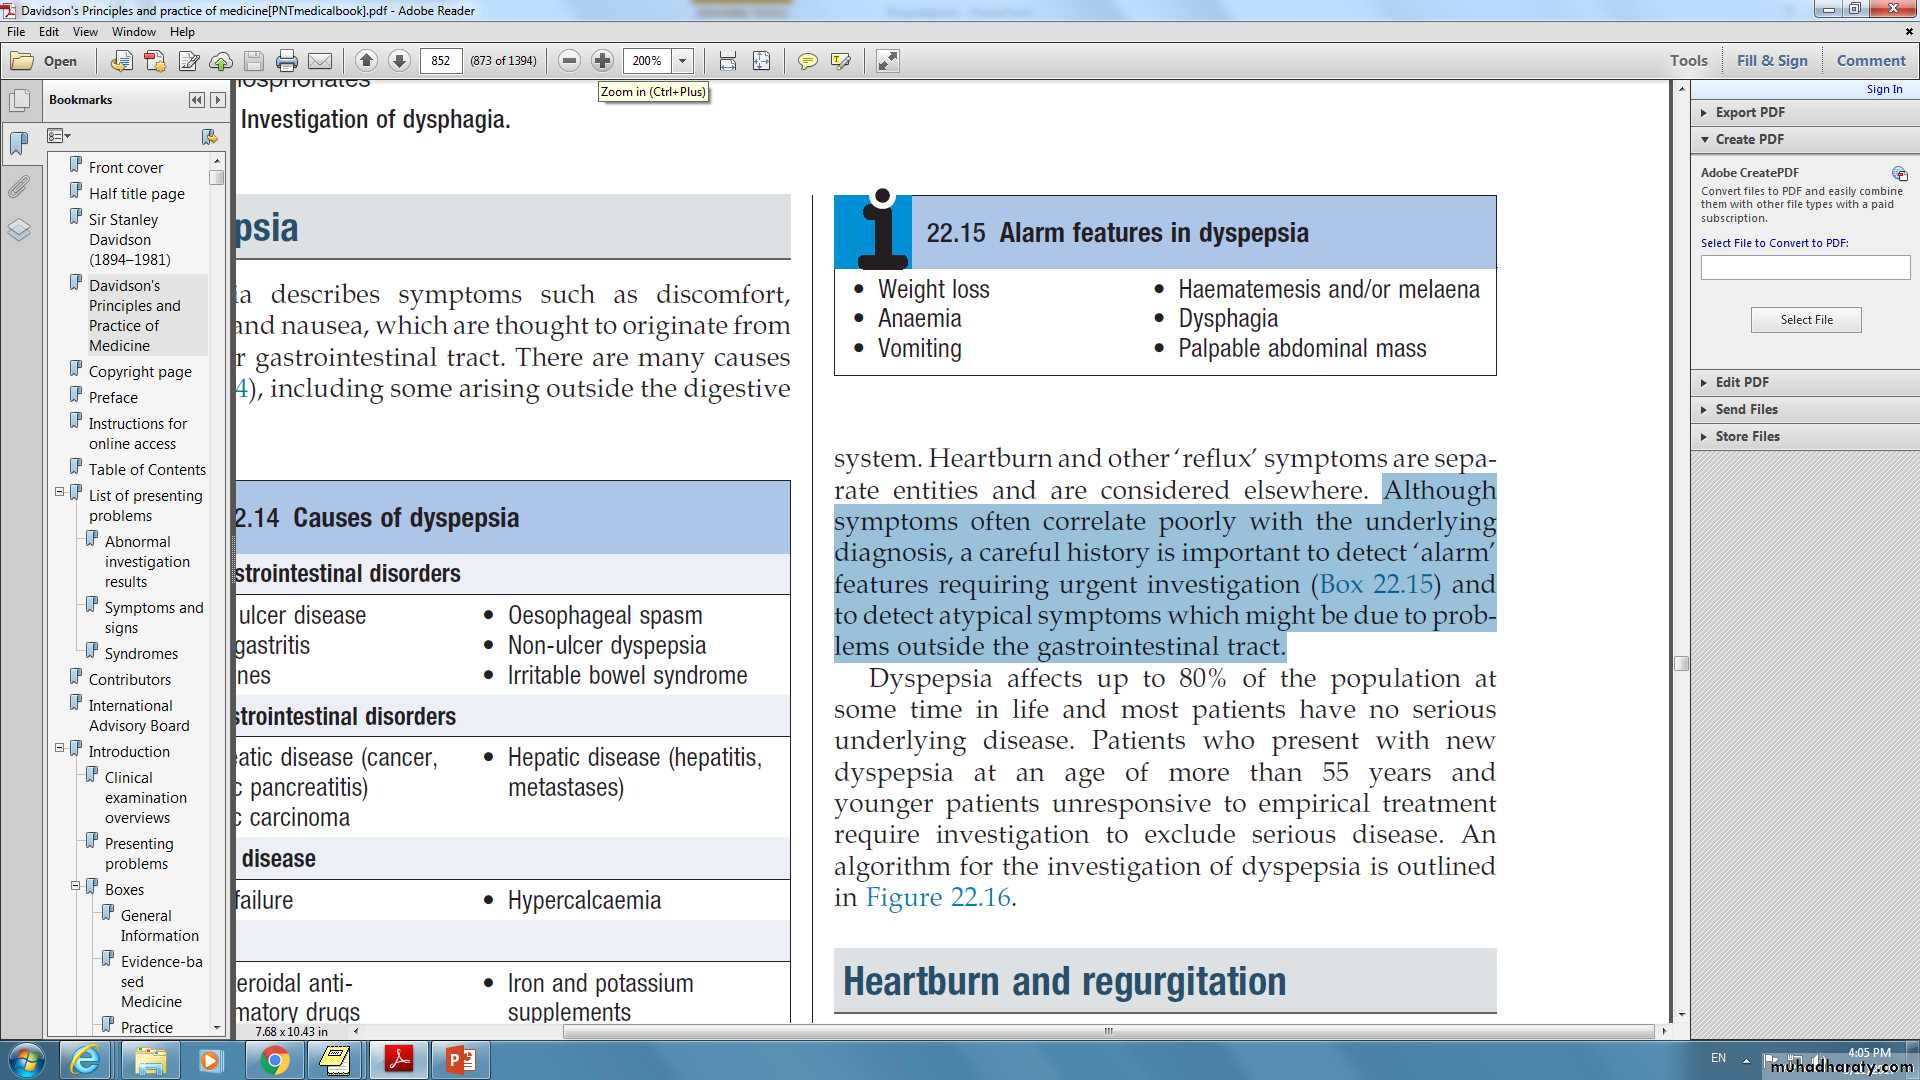
Task: Click the Zoom in plus button
Action: pos(602,61)
